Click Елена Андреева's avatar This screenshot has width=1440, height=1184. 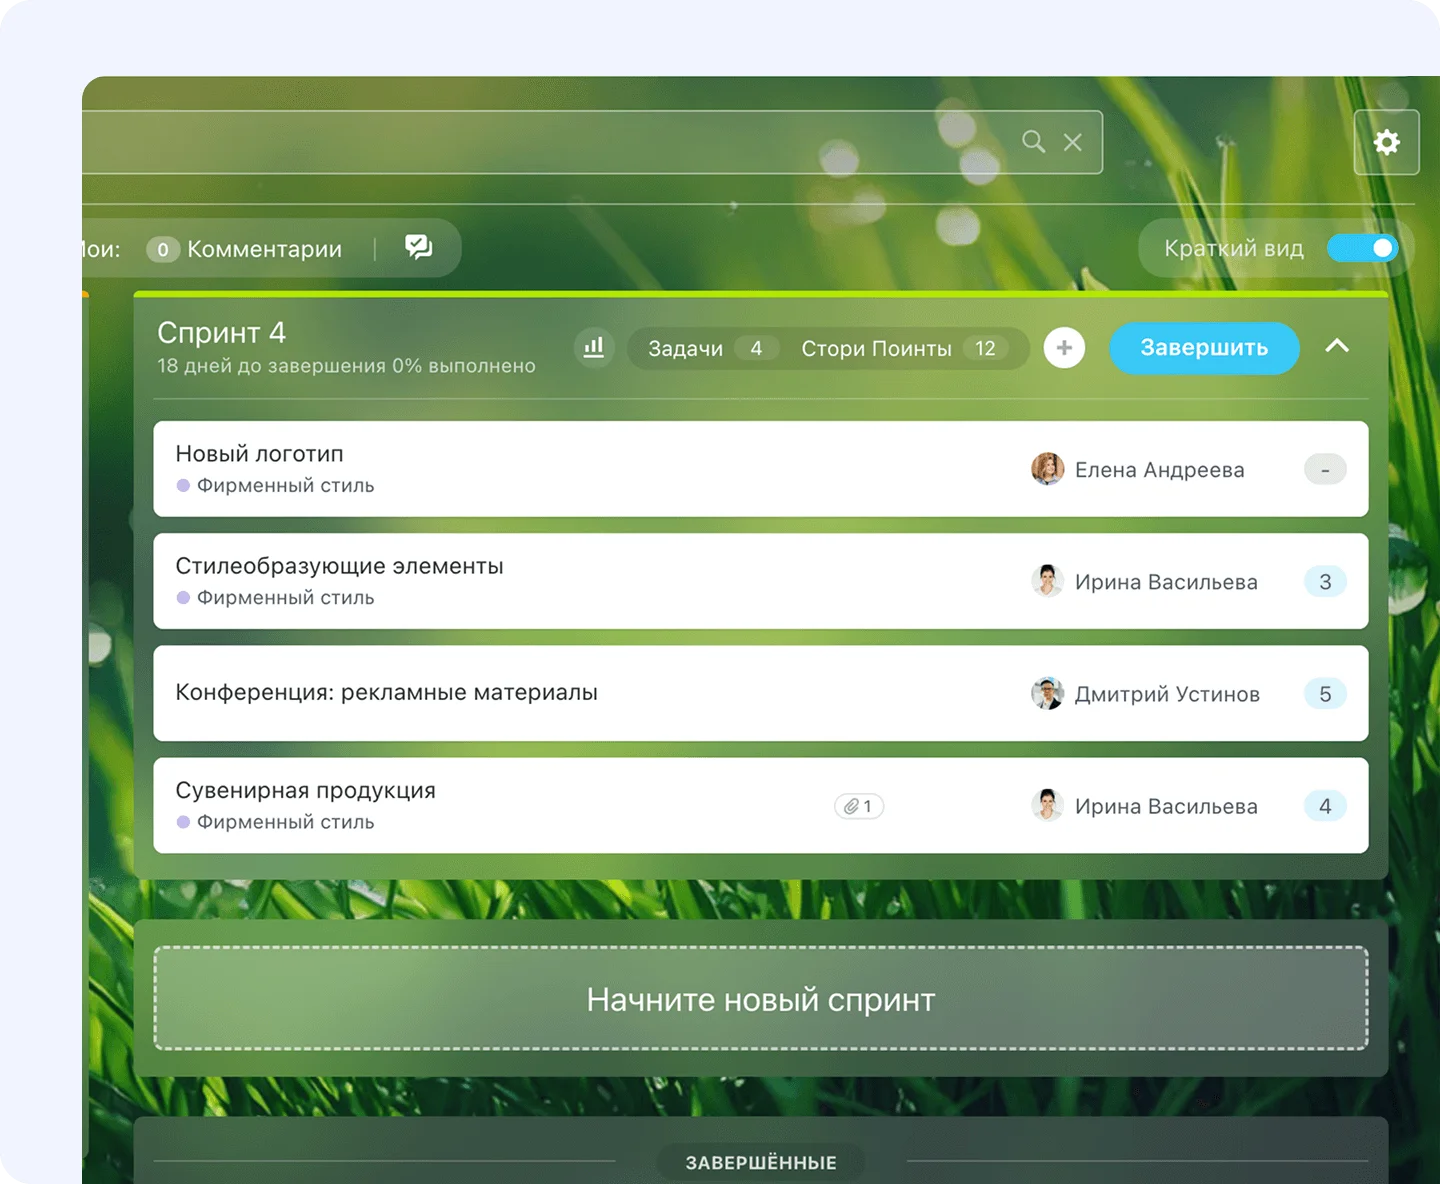point(1047,469)
